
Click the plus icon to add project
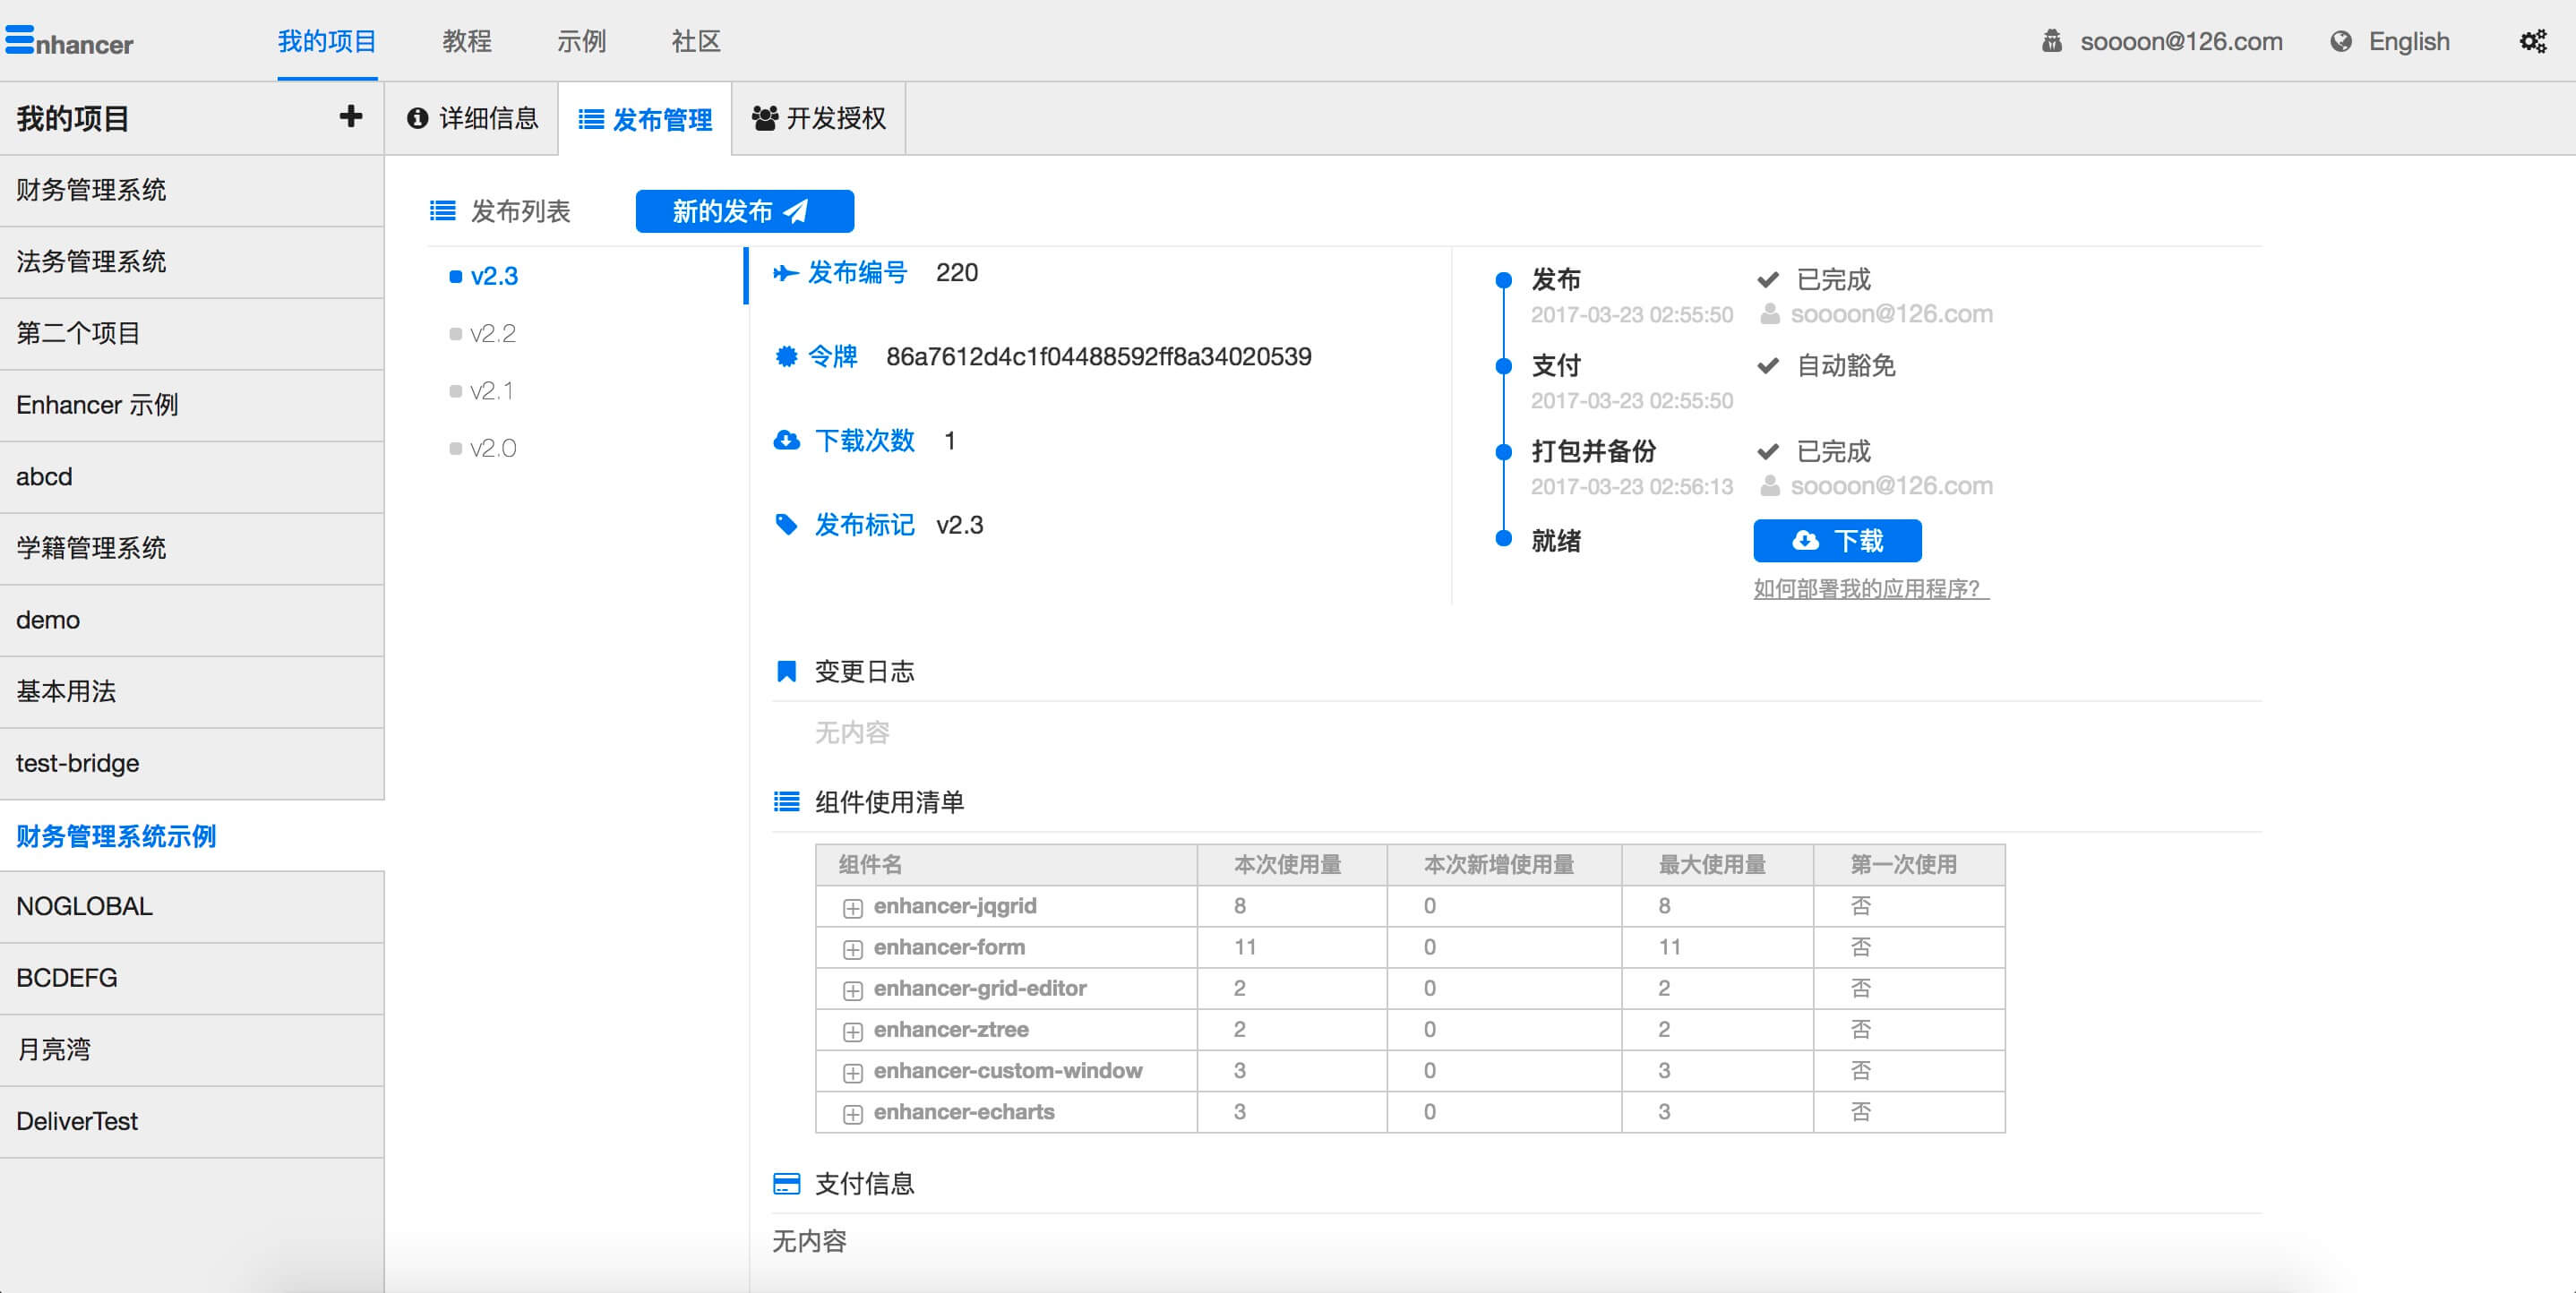(x=350, y=116)
